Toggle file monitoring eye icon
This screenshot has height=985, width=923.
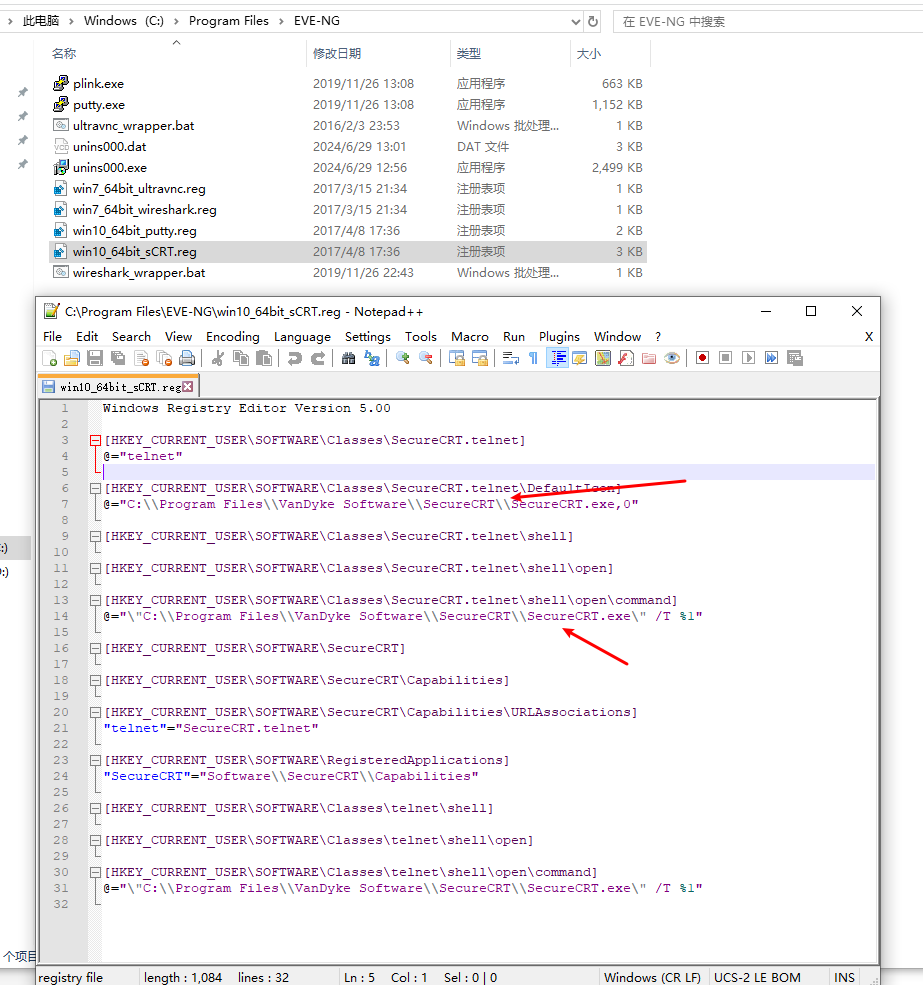(672, 358)
